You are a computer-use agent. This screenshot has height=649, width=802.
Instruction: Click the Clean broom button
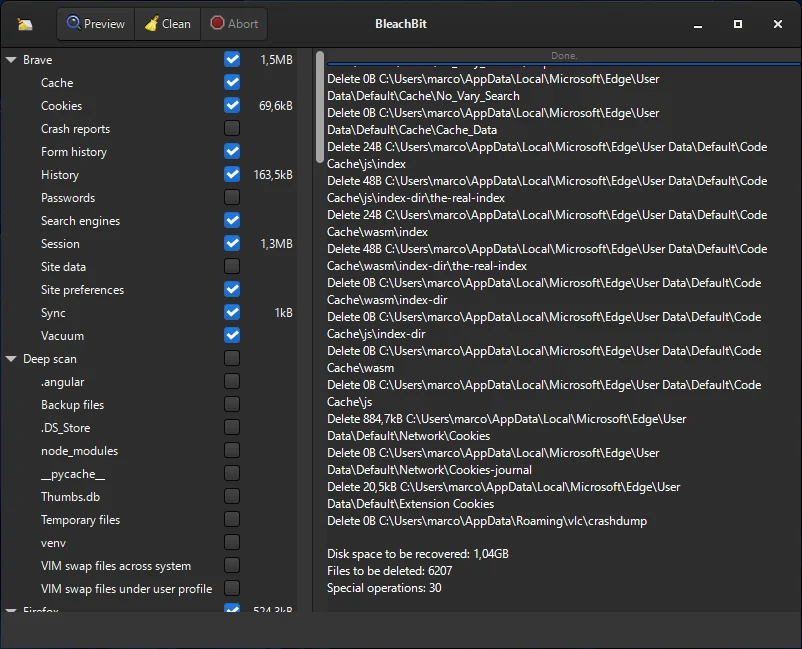pyautogui.click(x=168, y=24)
